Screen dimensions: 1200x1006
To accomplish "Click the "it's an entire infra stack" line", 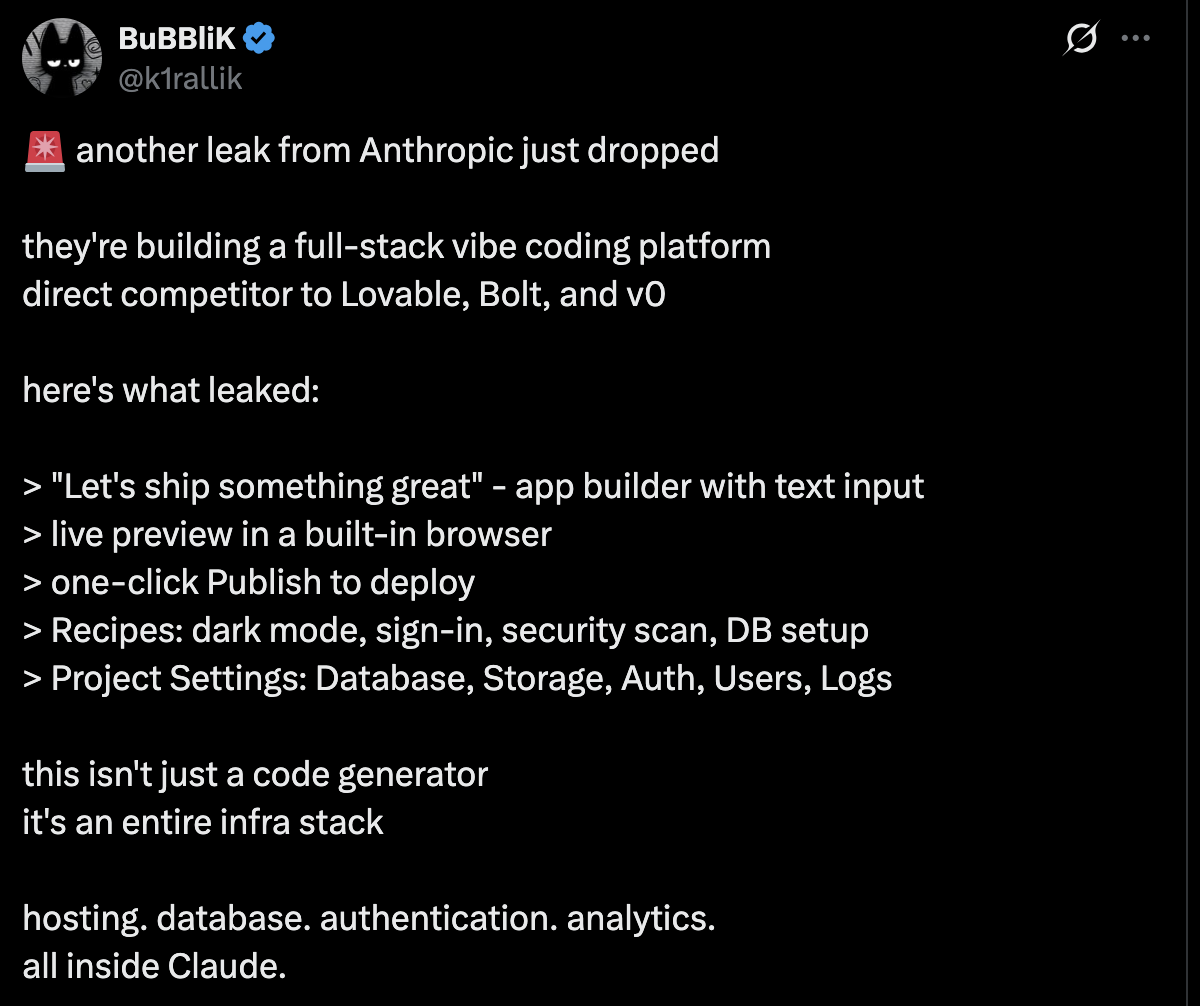I will point(203,822).
